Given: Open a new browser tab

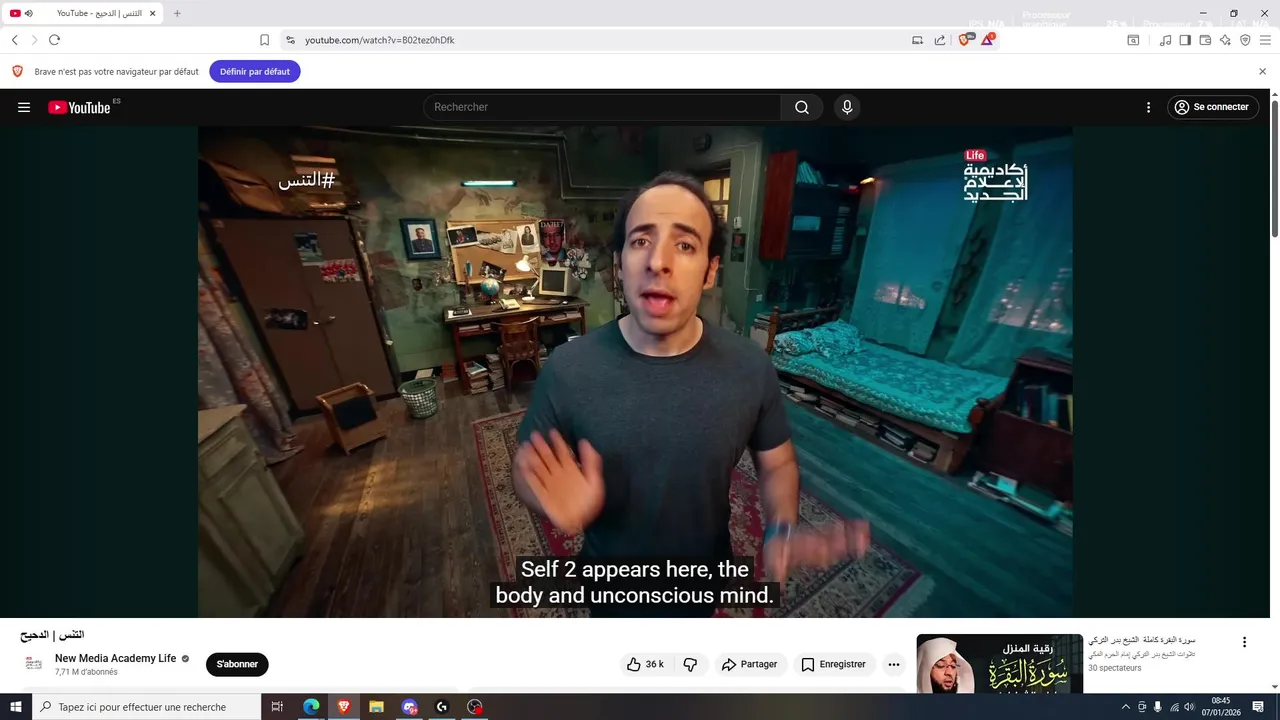Looking at the screenshot, I should pyautogui.click(x=177, y=13).
